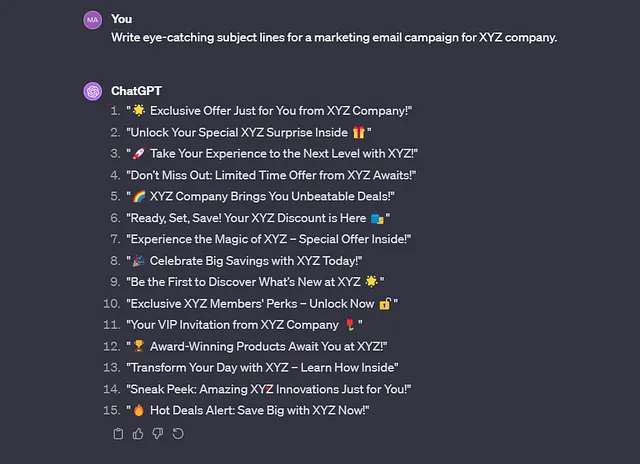Click the rocket emoji in line 3
This screenshot has width=640, height=464.
[x=139, y=153]
